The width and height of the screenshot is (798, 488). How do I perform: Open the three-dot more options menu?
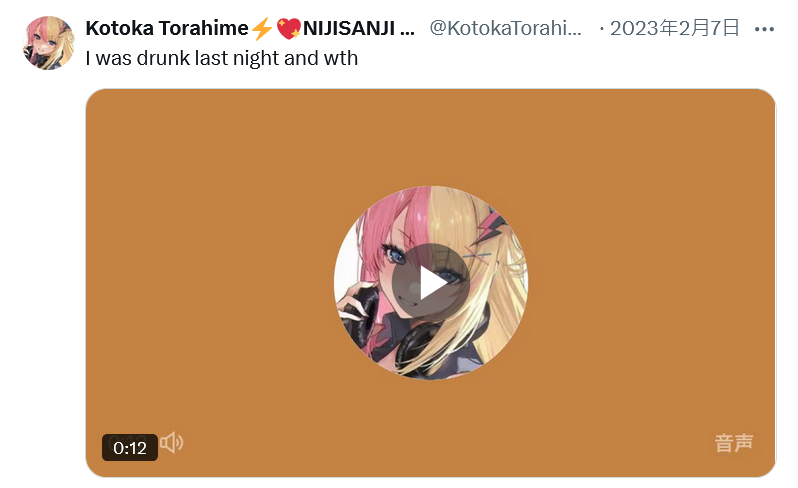click(x=764, y=30)
